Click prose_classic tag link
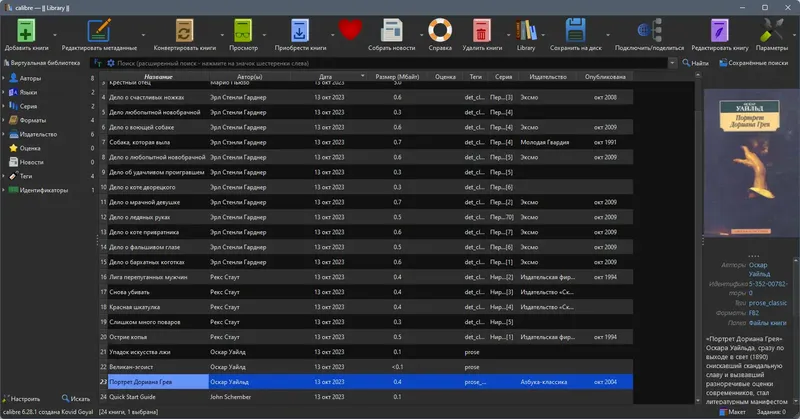 click(767, 303)
